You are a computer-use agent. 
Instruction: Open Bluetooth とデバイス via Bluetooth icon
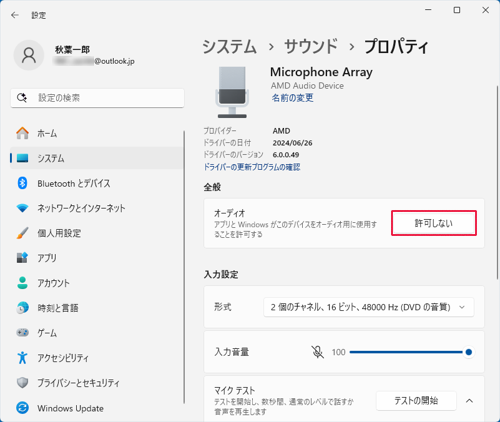coord(22,183)
